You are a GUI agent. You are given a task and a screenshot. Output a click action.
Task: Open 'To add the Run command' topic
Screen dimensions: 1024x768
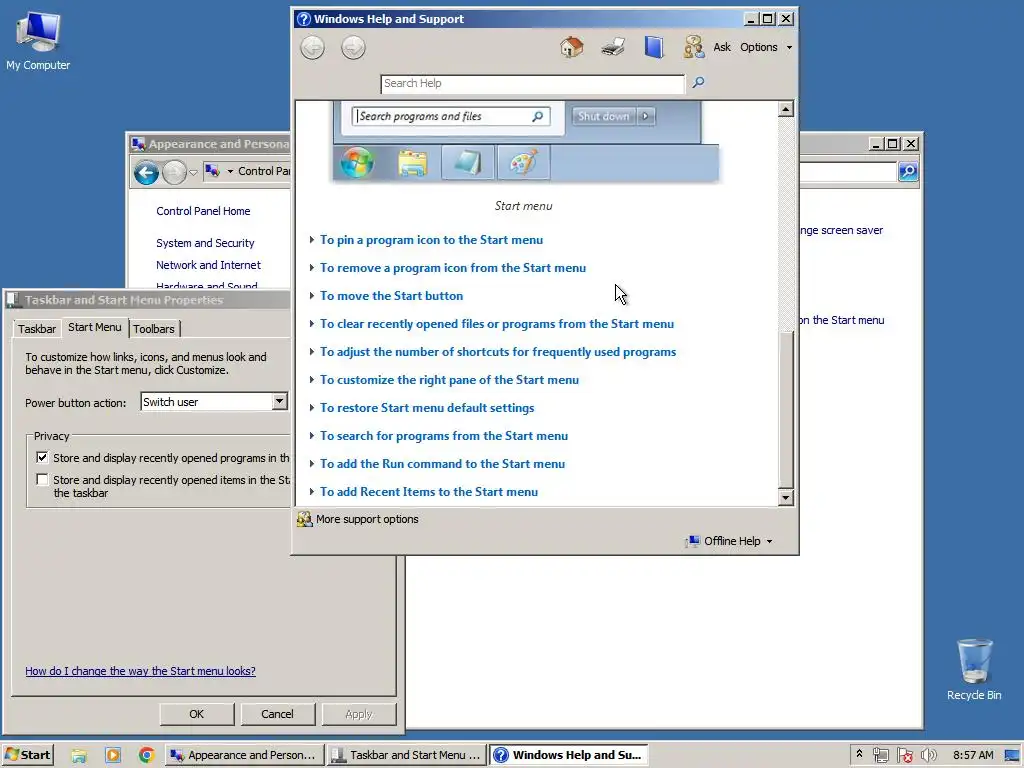point(442,464)
